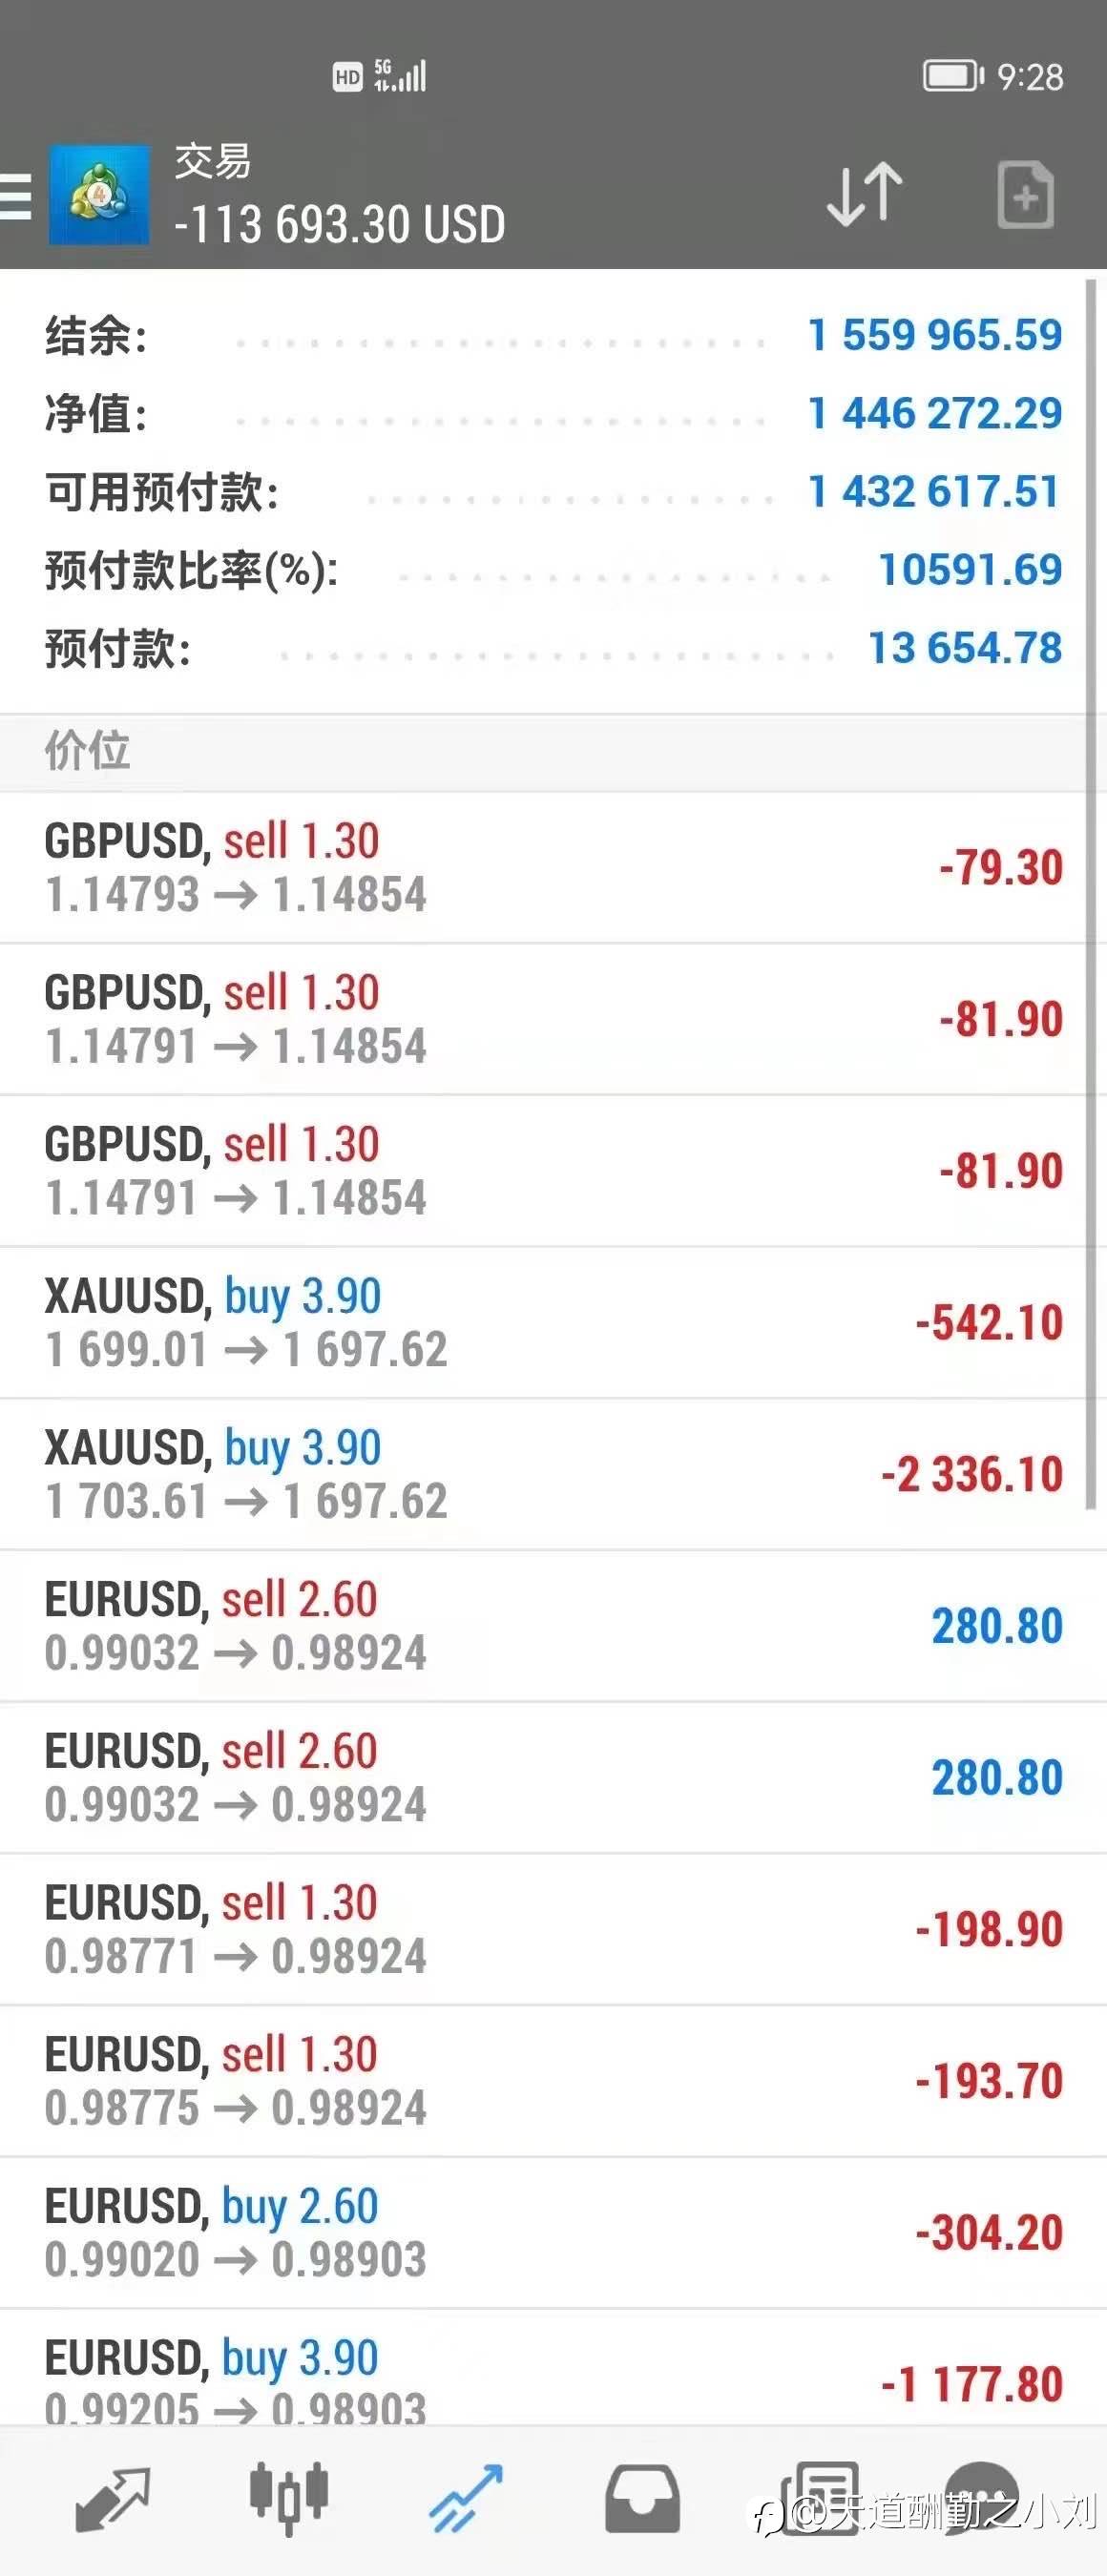1107x2576 pixels.
Task: Create a new order with plus icon
Action: (1025, 195)
